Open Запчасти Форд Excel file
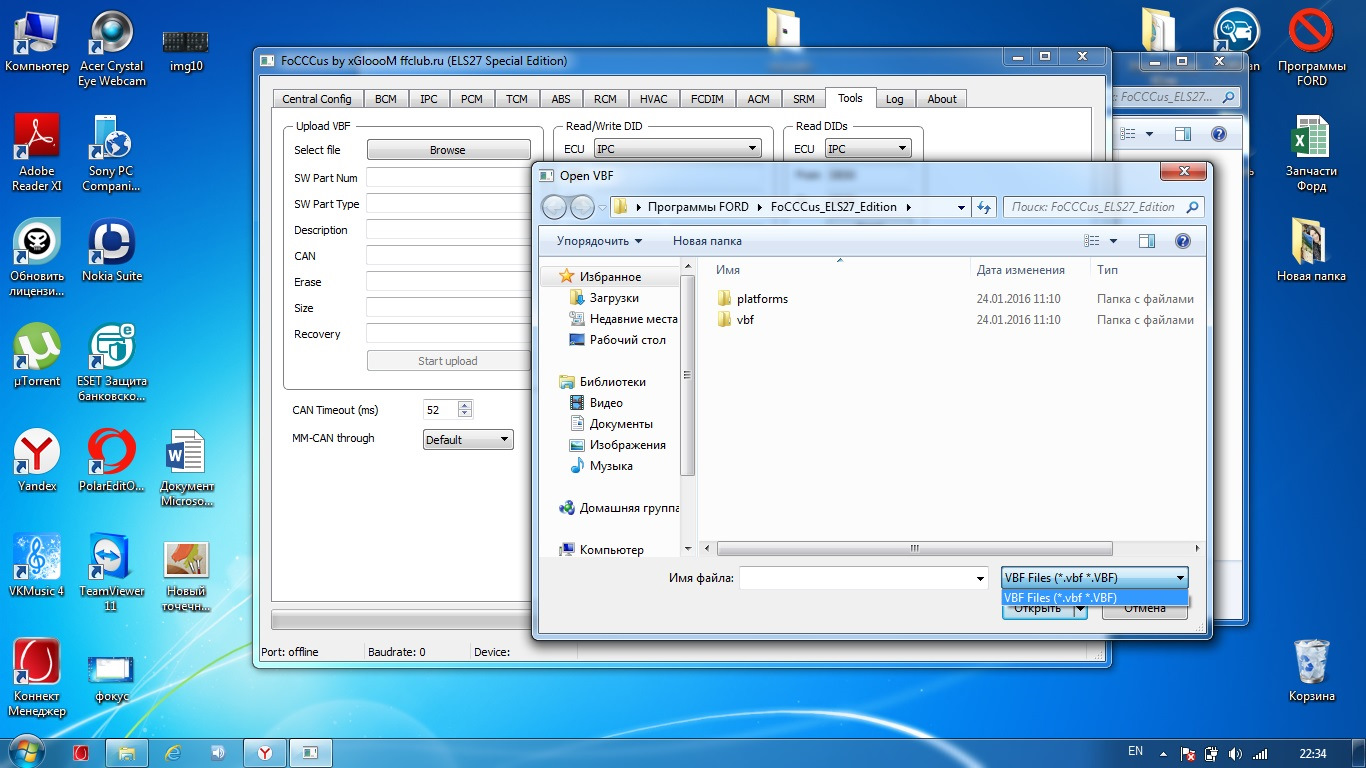Viewport: 1366px width, 768px height. 1311,152
